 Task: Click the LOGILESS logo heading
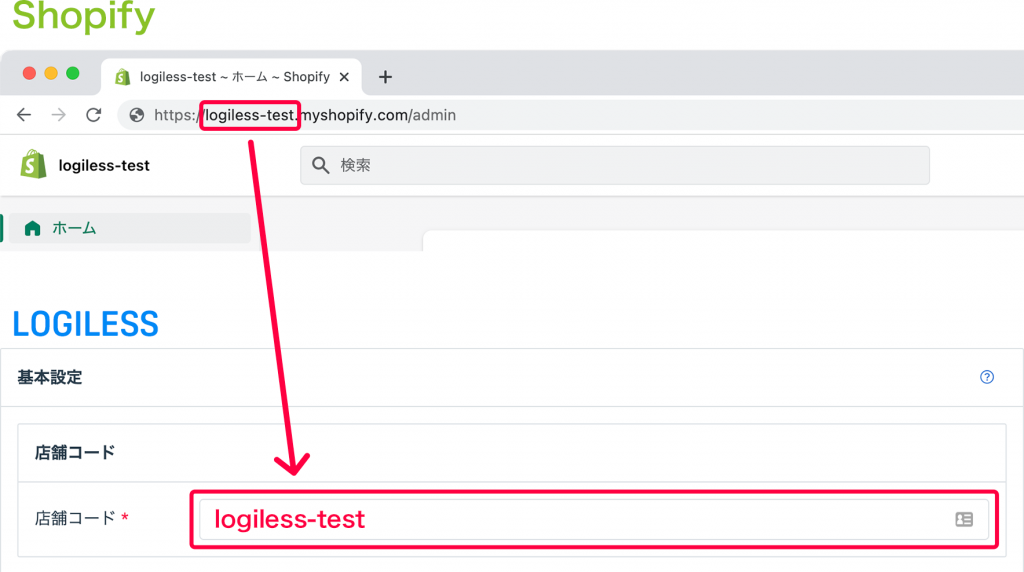click(x=86, y=324)
